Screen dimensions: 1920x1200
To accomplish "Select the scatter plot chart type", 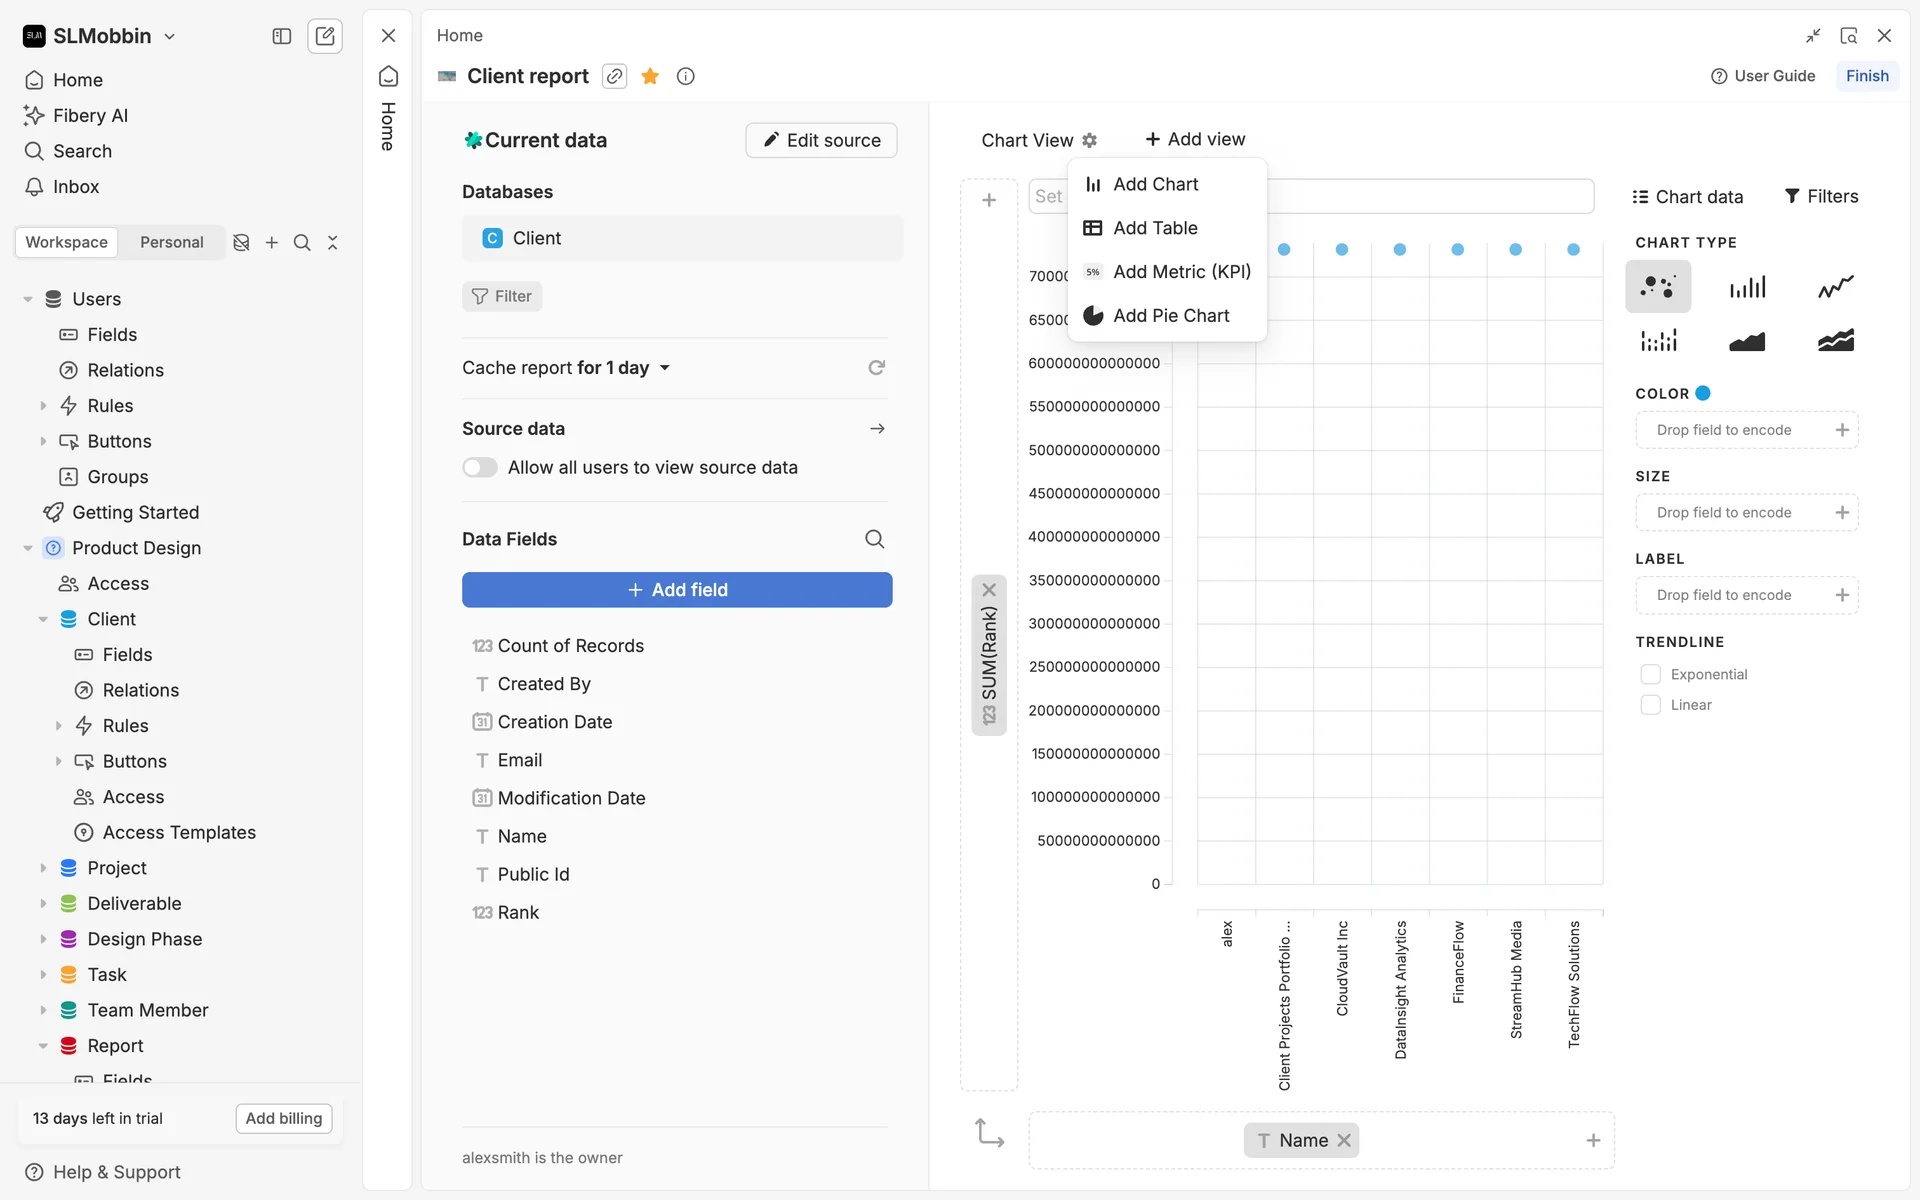I will pyautogui.click(x=1657, y=287).
